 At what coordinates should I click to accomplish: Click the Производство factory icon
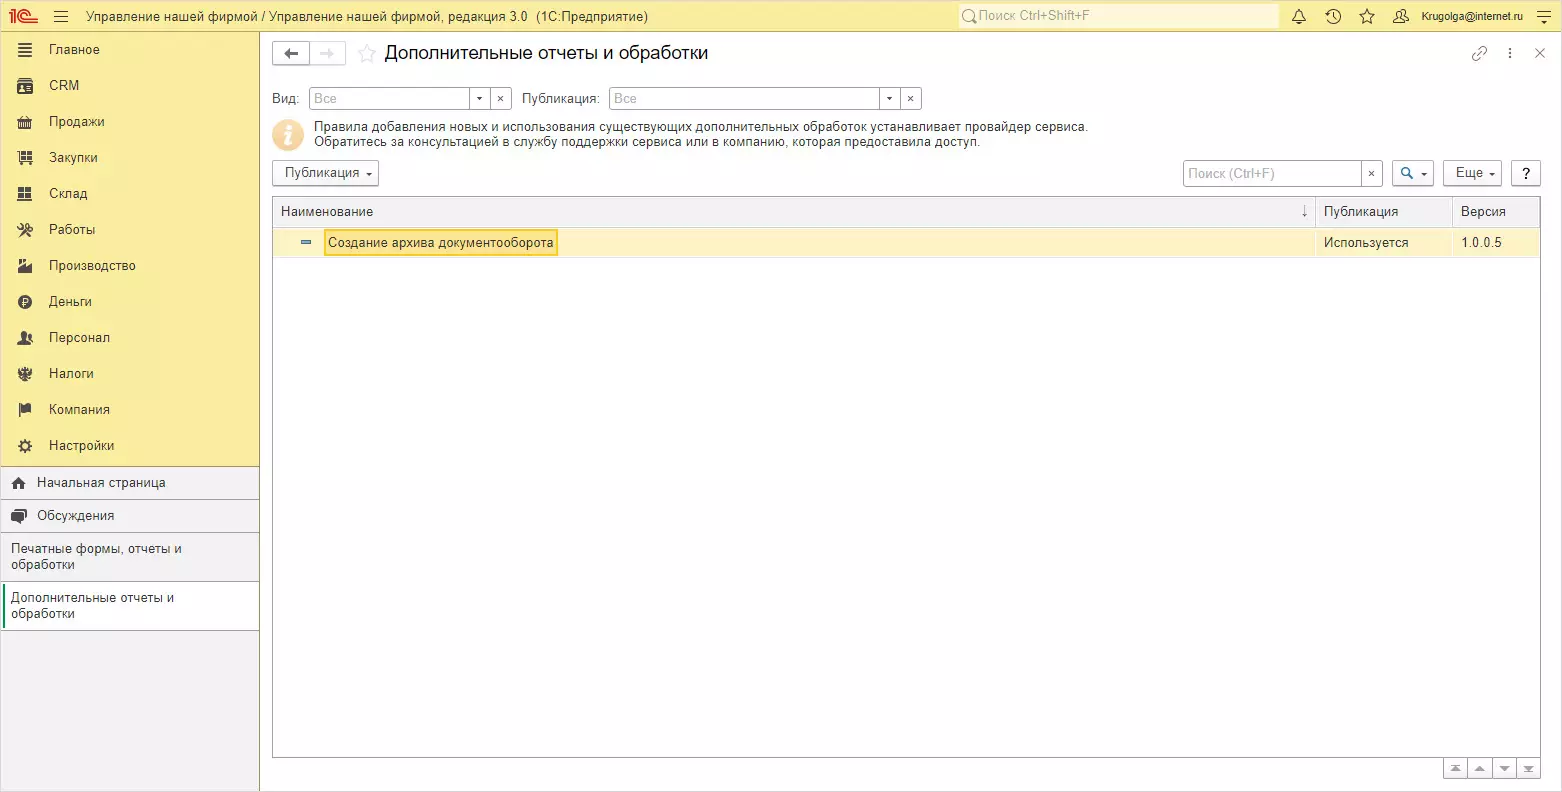(x=25, y=266)
